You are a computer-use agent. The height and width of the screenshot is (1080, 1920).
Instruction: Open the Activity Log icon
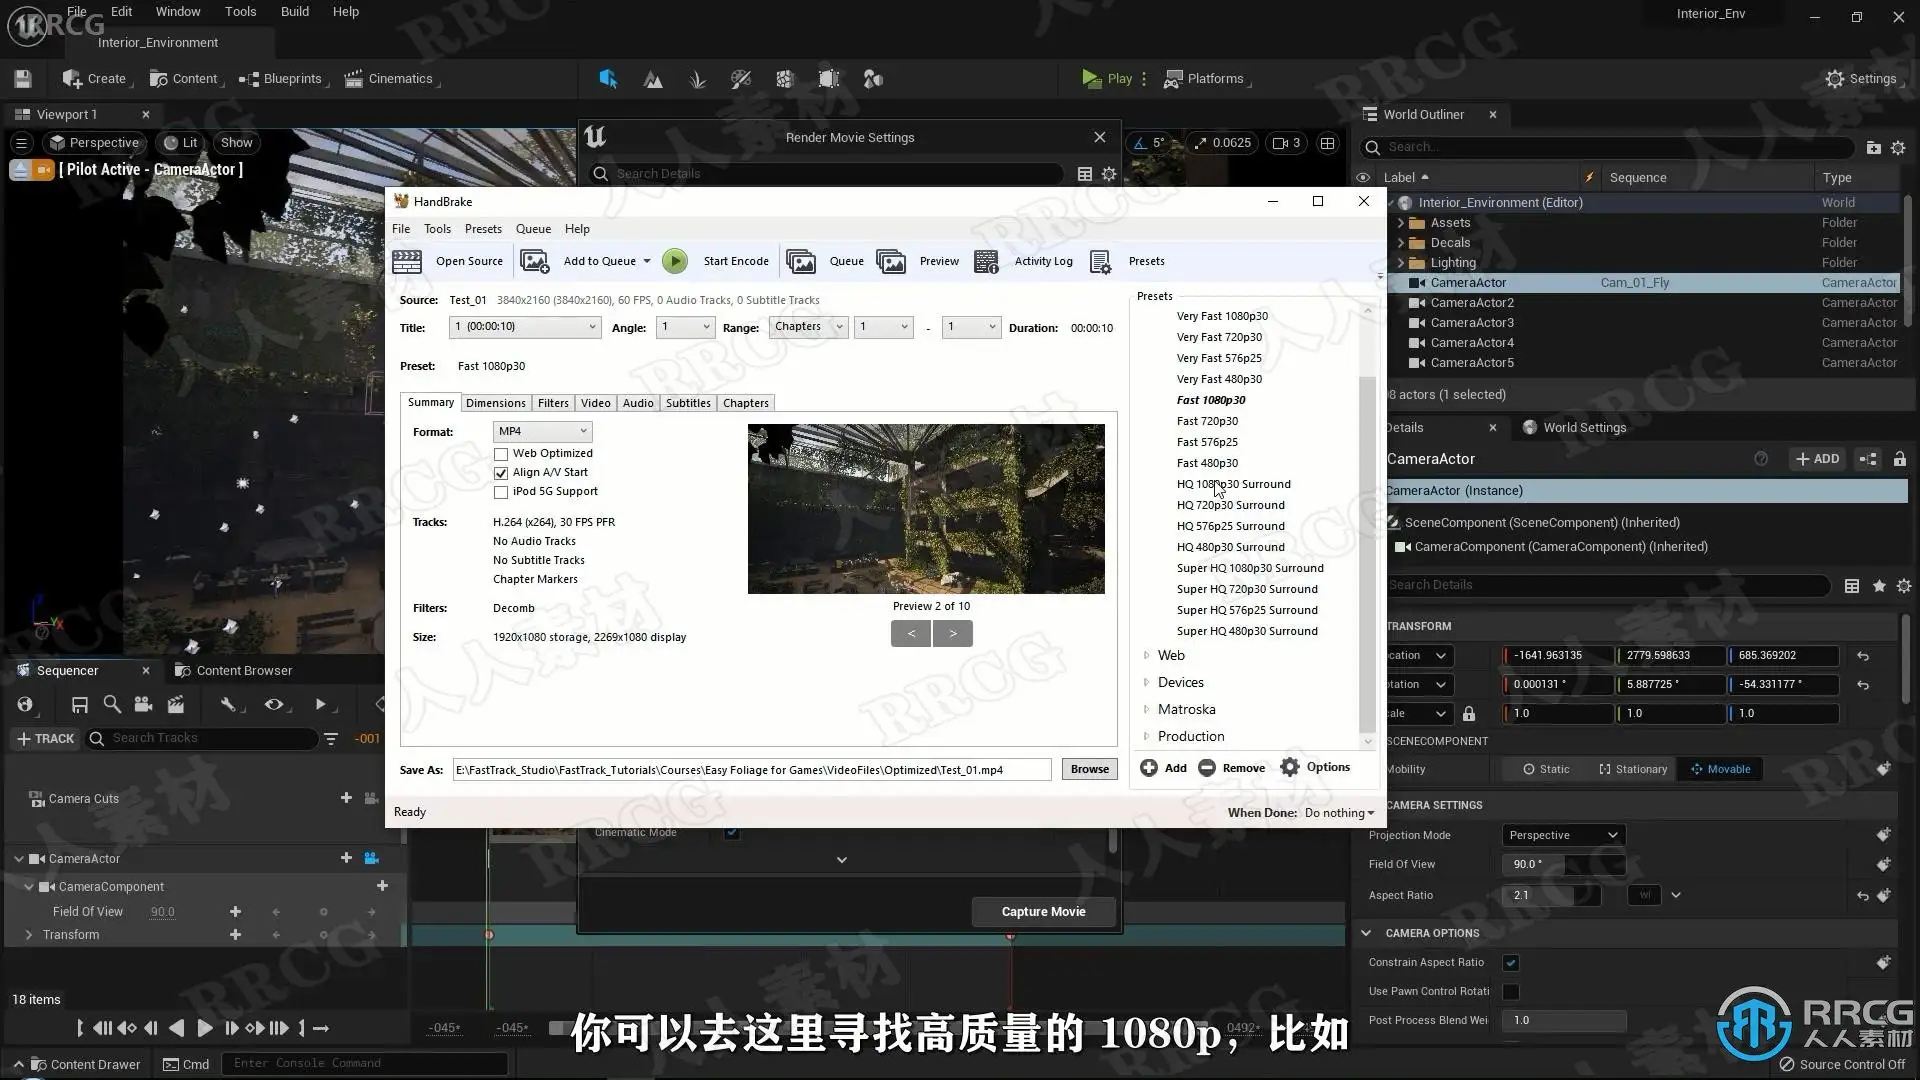(x=986, y=262)
